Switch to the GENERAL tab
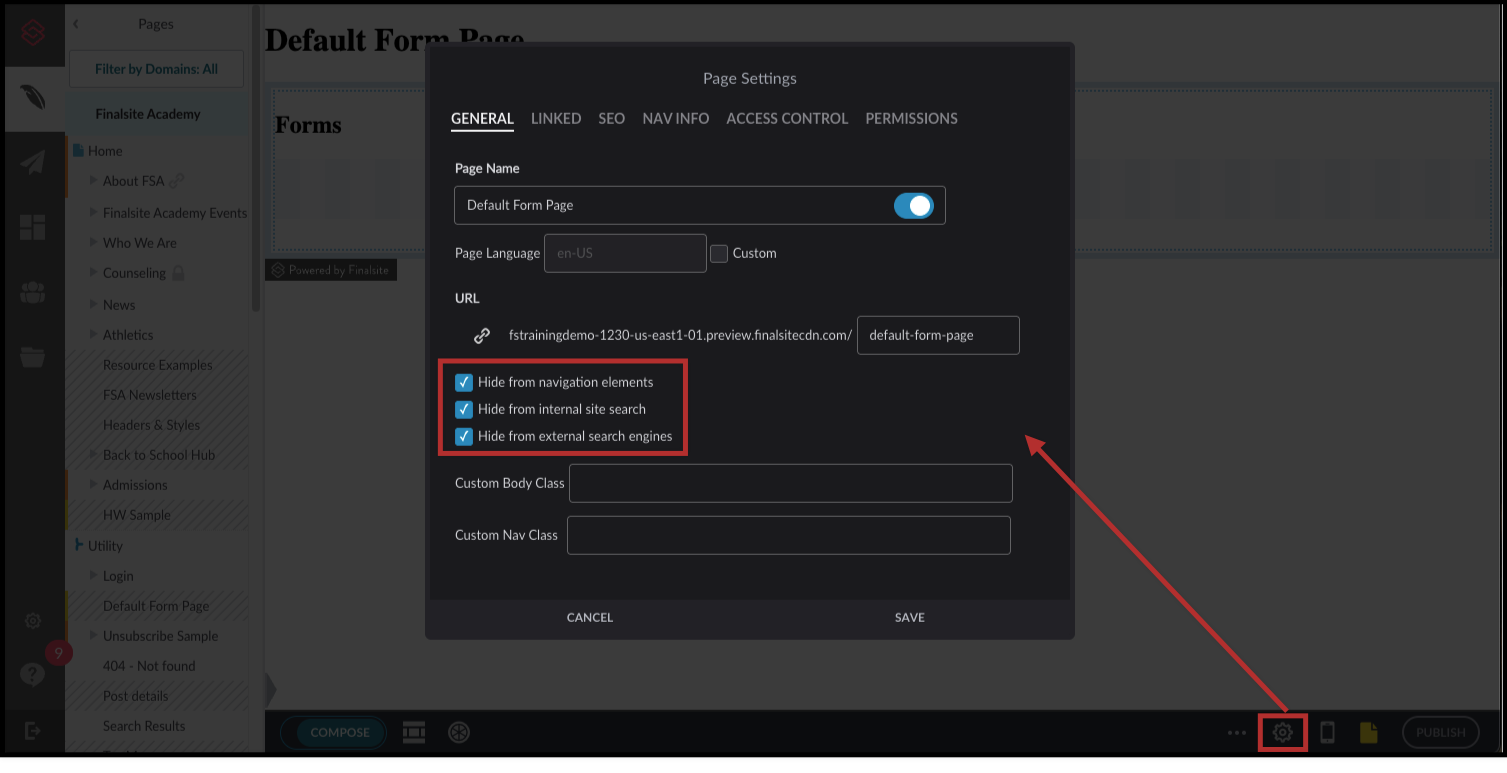 [482, 118]
